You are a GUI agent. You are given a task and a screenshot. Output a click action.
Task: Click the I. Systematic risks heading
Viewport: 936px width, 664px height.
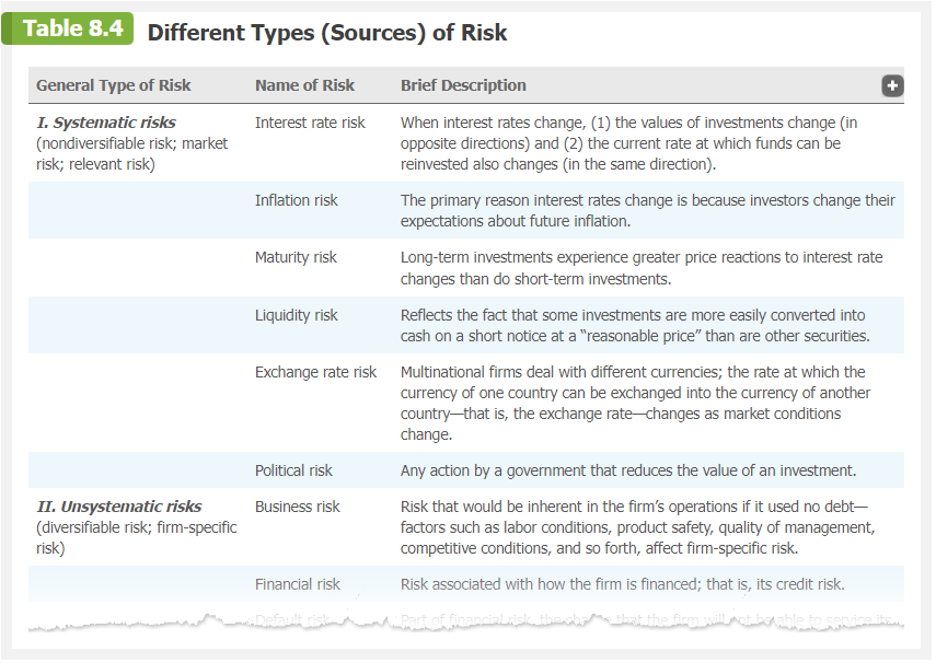coord(105,123)
